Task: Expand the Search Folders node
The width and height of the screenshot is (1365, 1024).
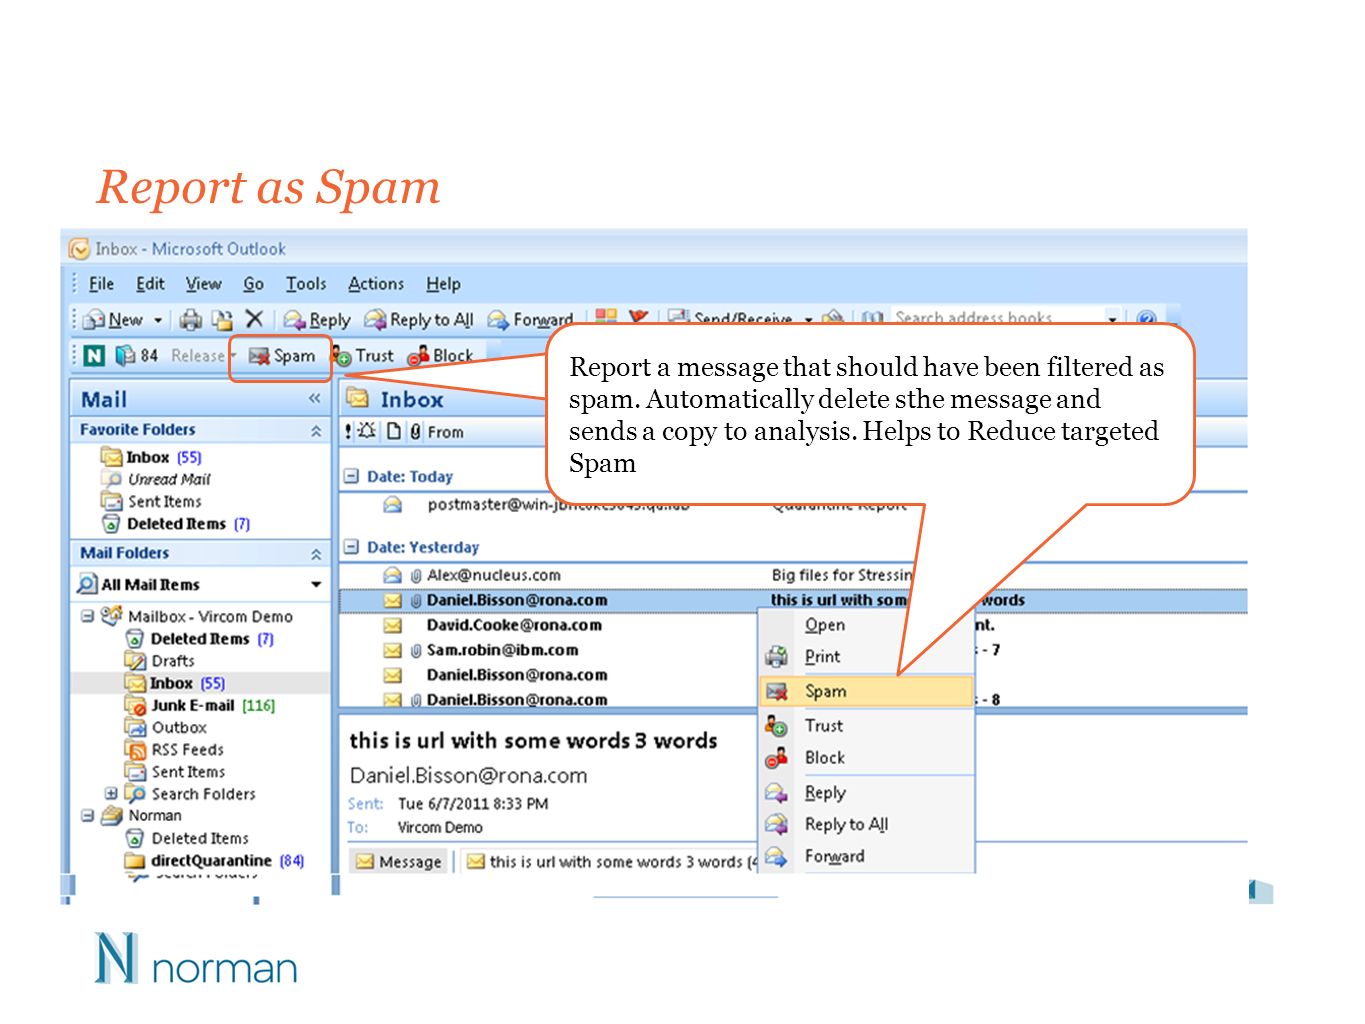Action: click(x=111, y=793)
